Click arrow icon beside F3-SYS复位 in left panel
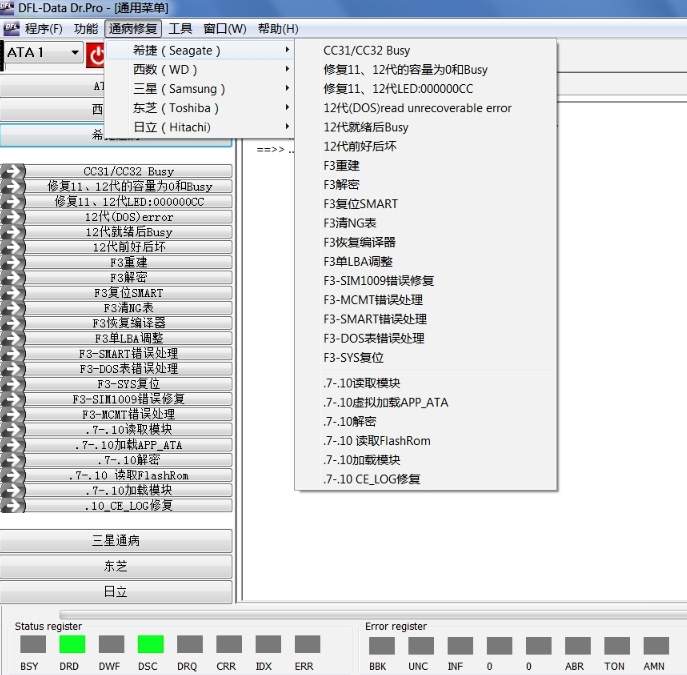Image resolution: width=687 pixels, height=675 pixels. 12,384
